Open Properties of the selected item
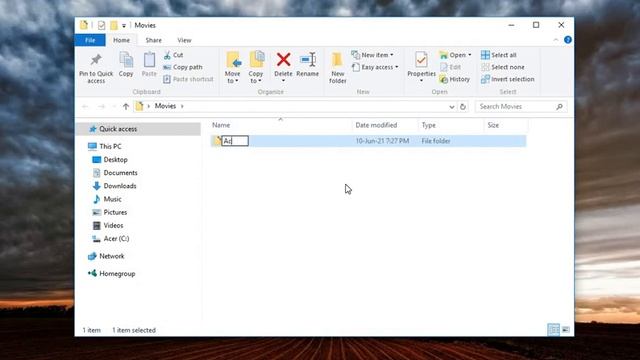Image resolution: width=640 pixels, height=360 pixels. coord(421,67)
